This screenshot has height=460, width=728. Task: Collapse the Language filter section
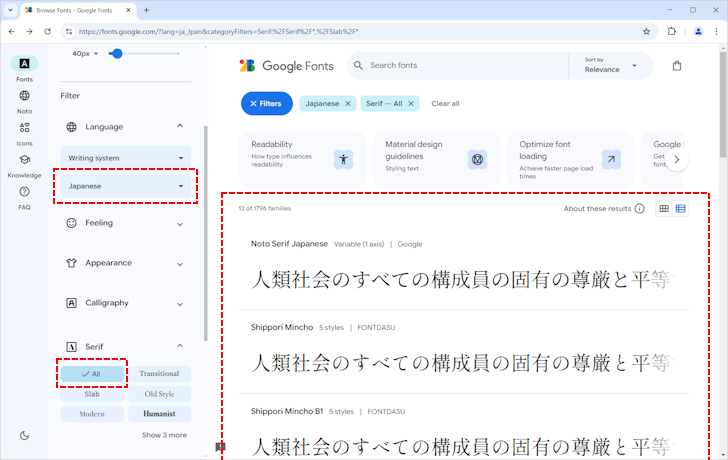click(180, 126)
